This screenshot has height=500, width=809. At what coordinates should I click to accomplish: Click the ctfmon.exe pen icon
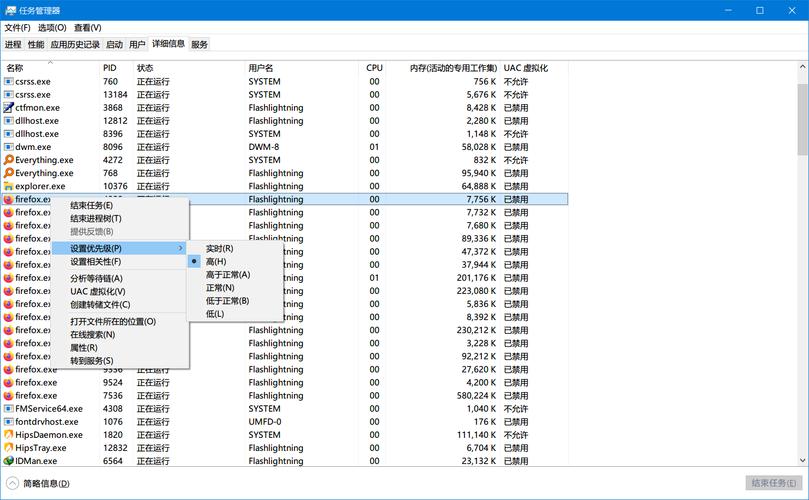[x=8, y=108]
